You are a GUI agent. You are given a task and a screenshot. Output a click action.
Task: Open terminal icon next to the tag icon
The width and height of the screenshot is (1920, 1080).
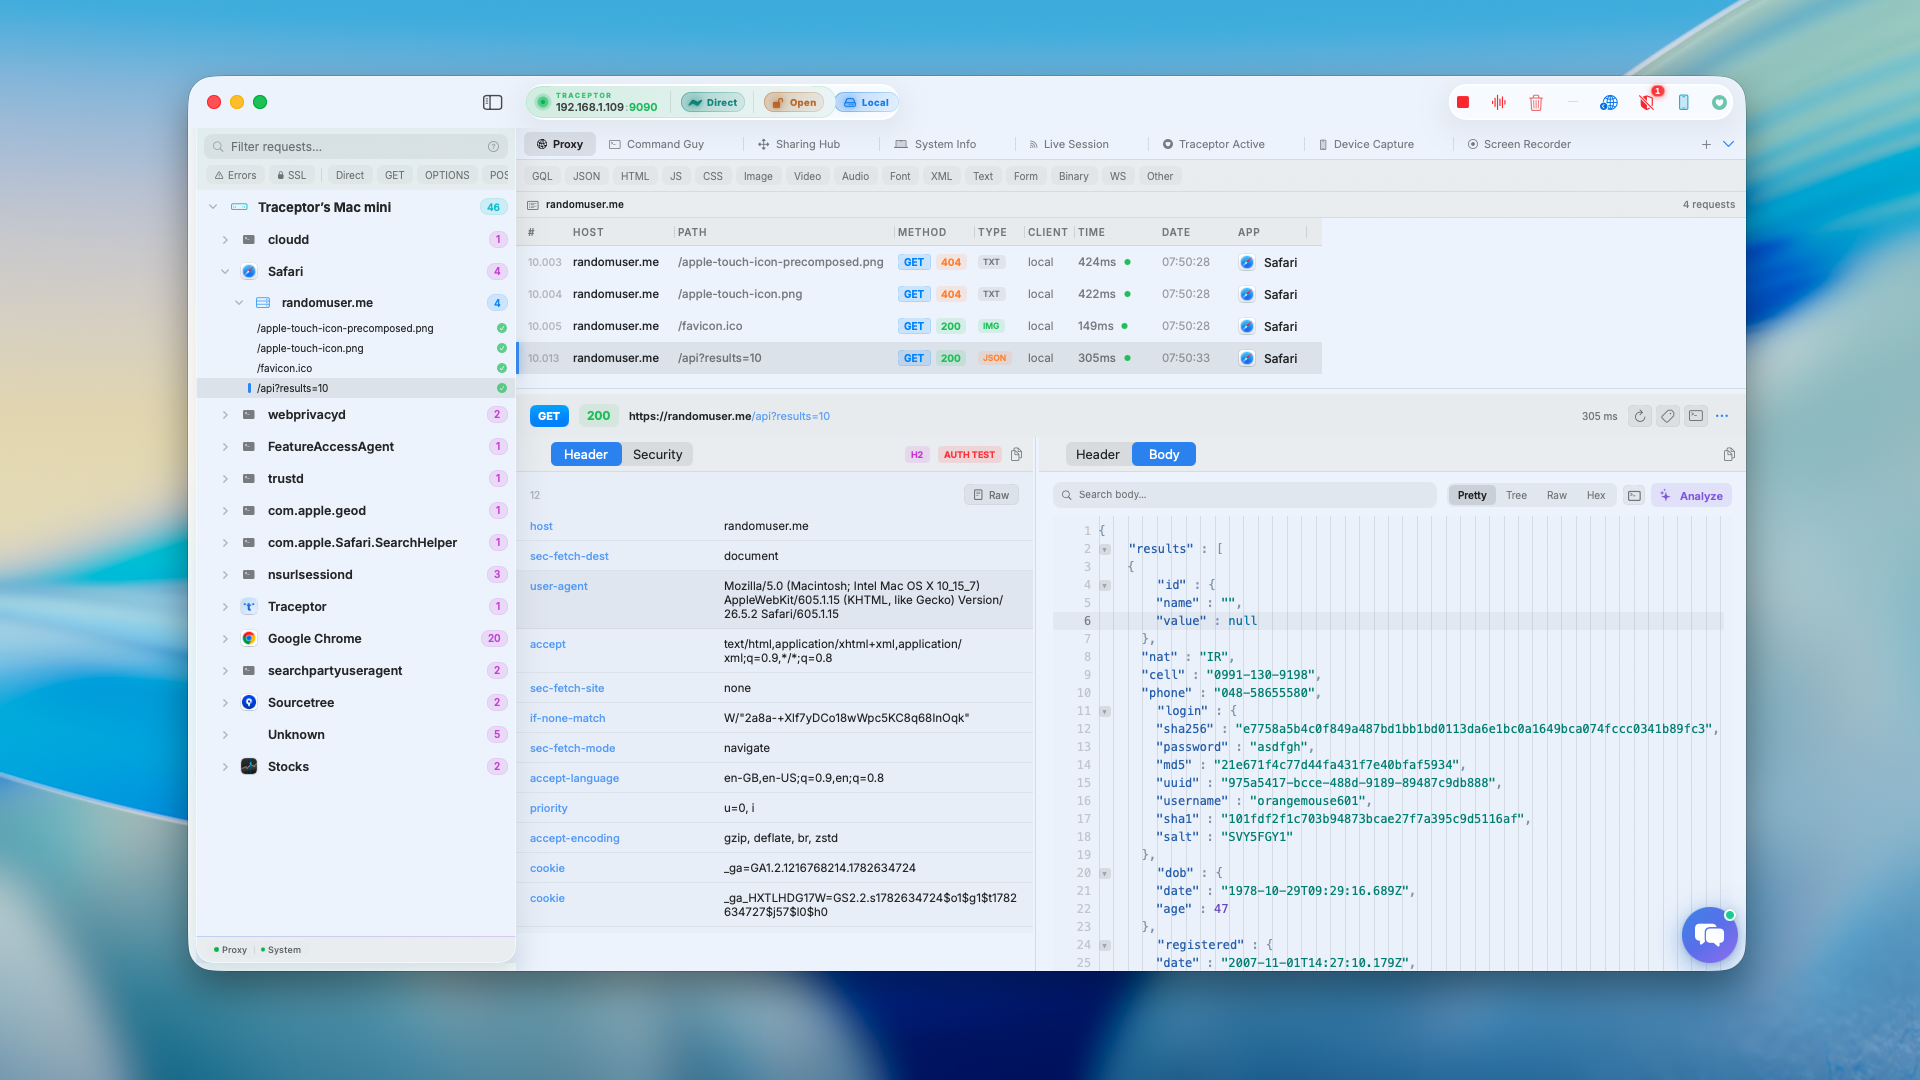click(x=1696, y=416)
